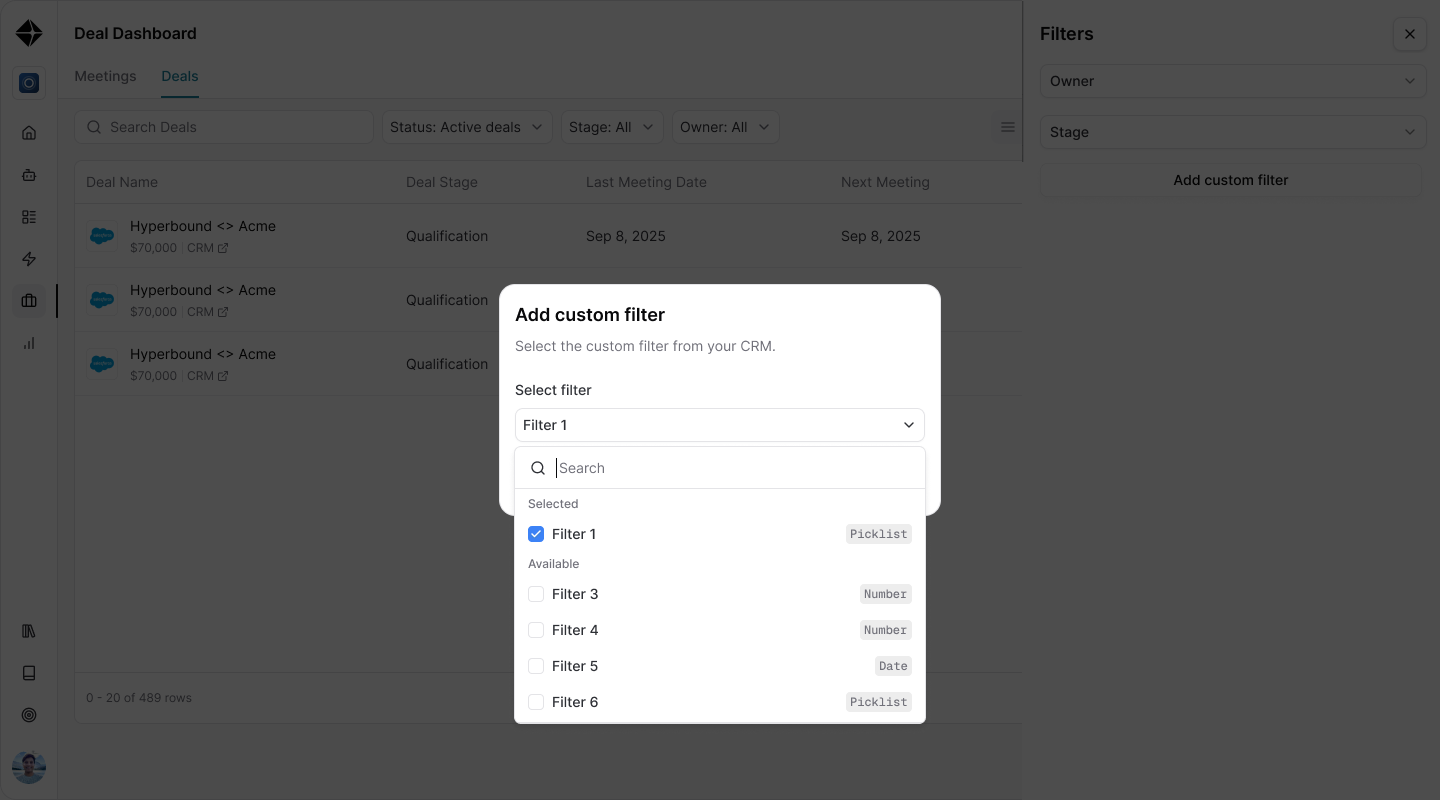
Task: Open the home icon in sidebar
Action: [29, 133]
